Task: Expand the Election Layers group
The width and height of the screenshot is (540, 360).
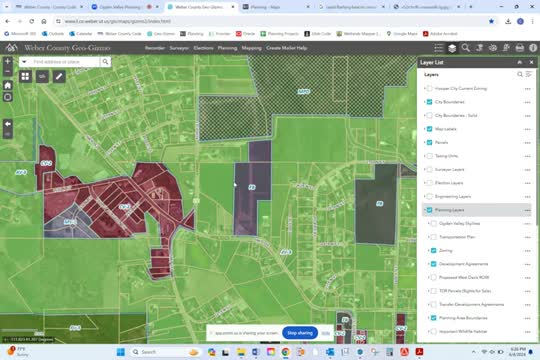Action: [424, 183]
